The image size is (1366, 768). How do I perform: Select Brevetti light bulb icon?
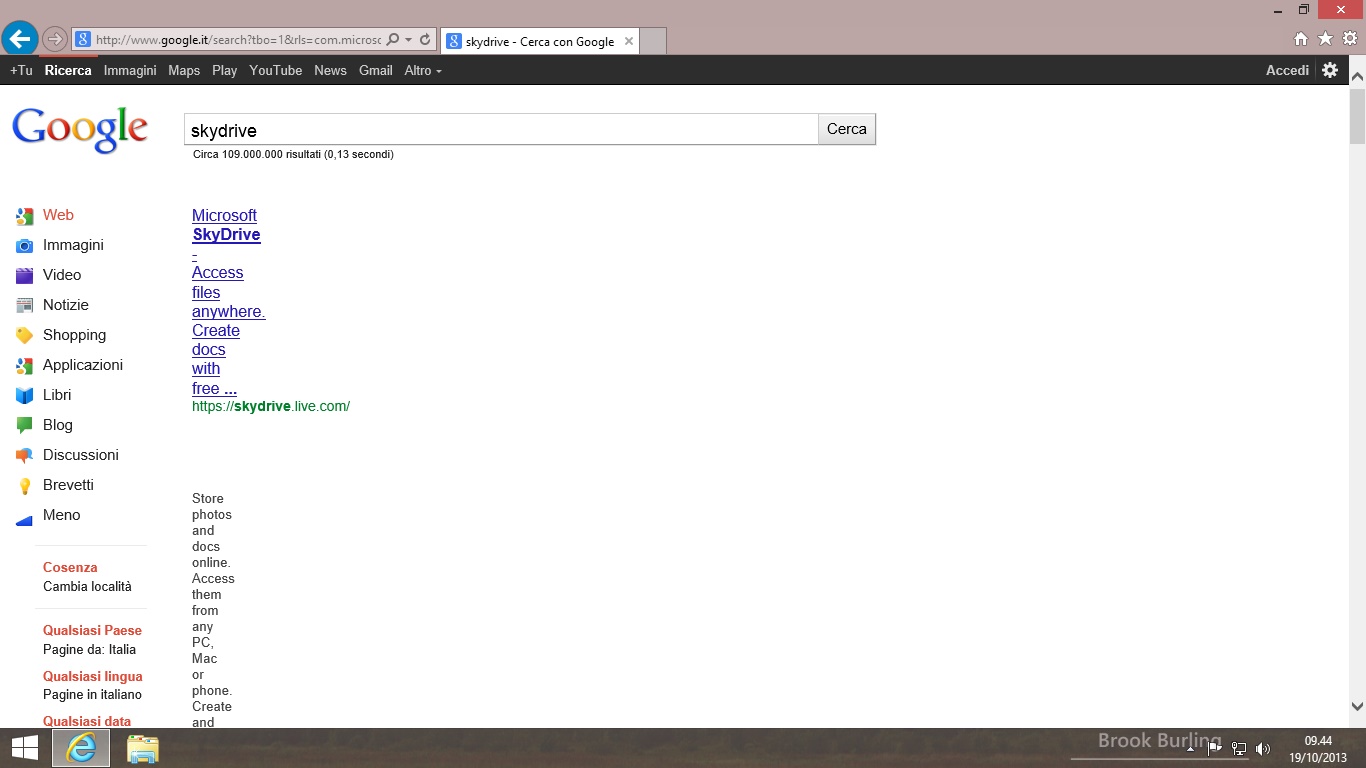click(25, 486)
